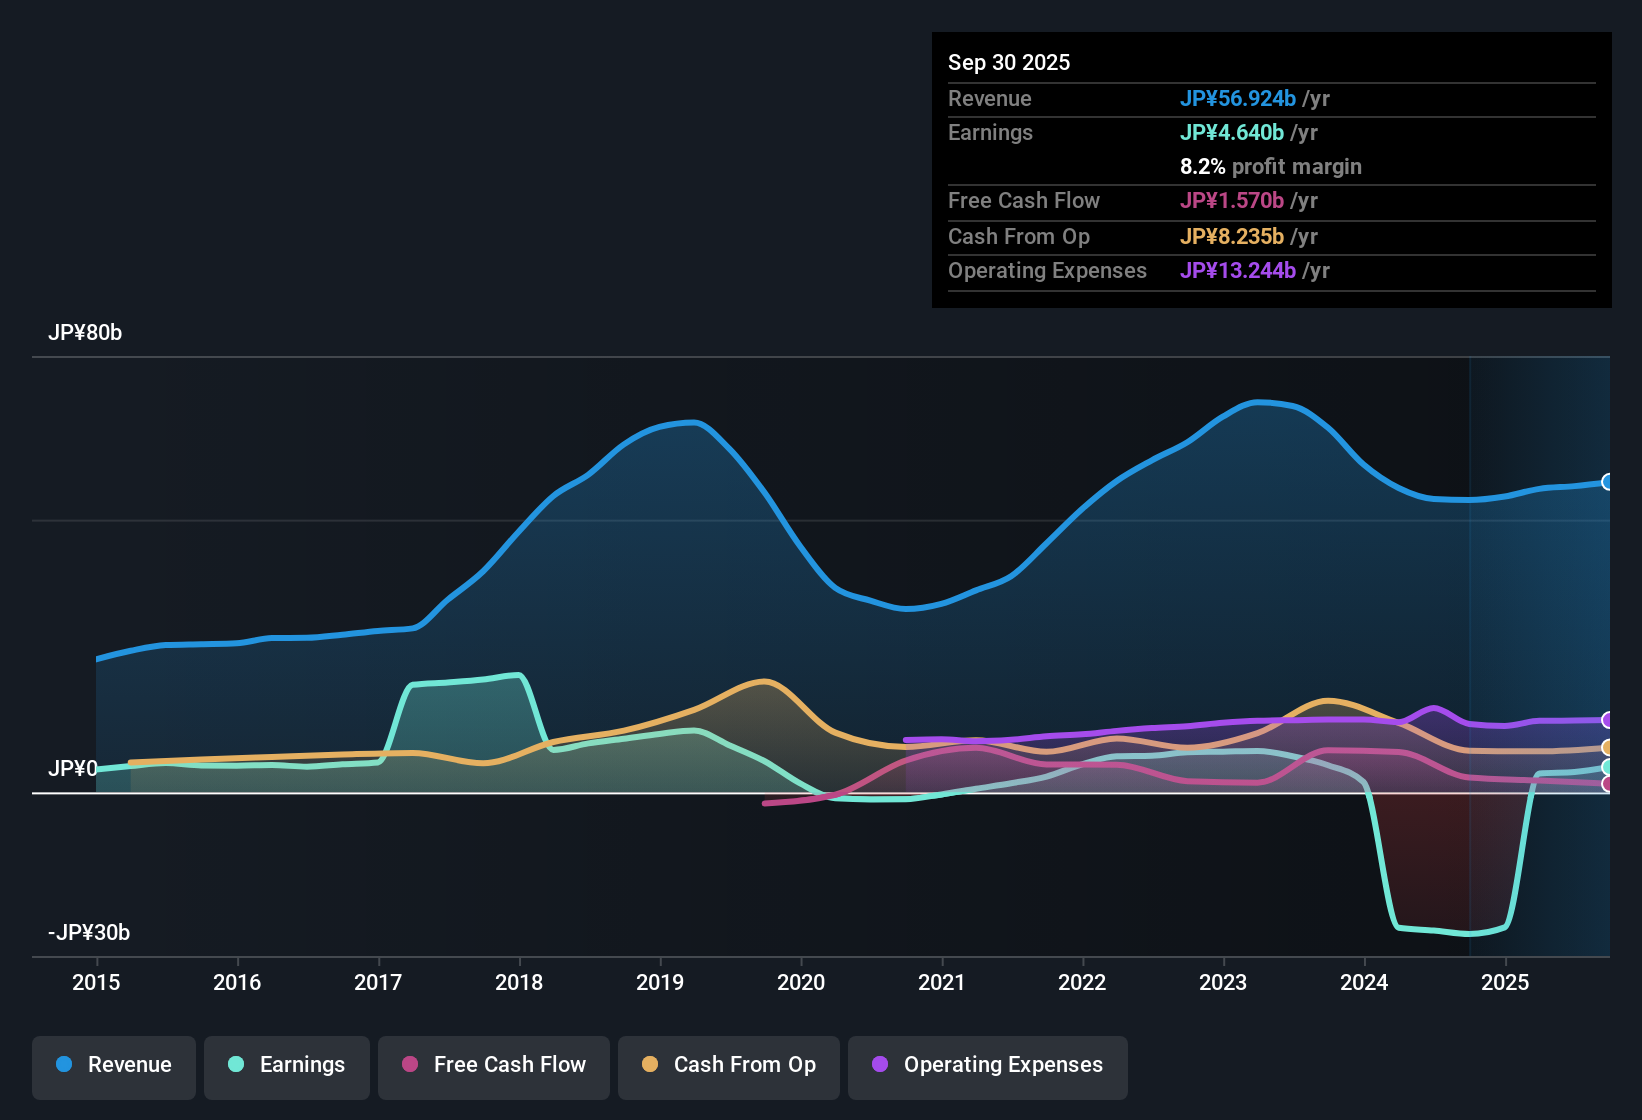
Task: Open the Cash From Op legend entry
Action: (x=728, y=1065)
